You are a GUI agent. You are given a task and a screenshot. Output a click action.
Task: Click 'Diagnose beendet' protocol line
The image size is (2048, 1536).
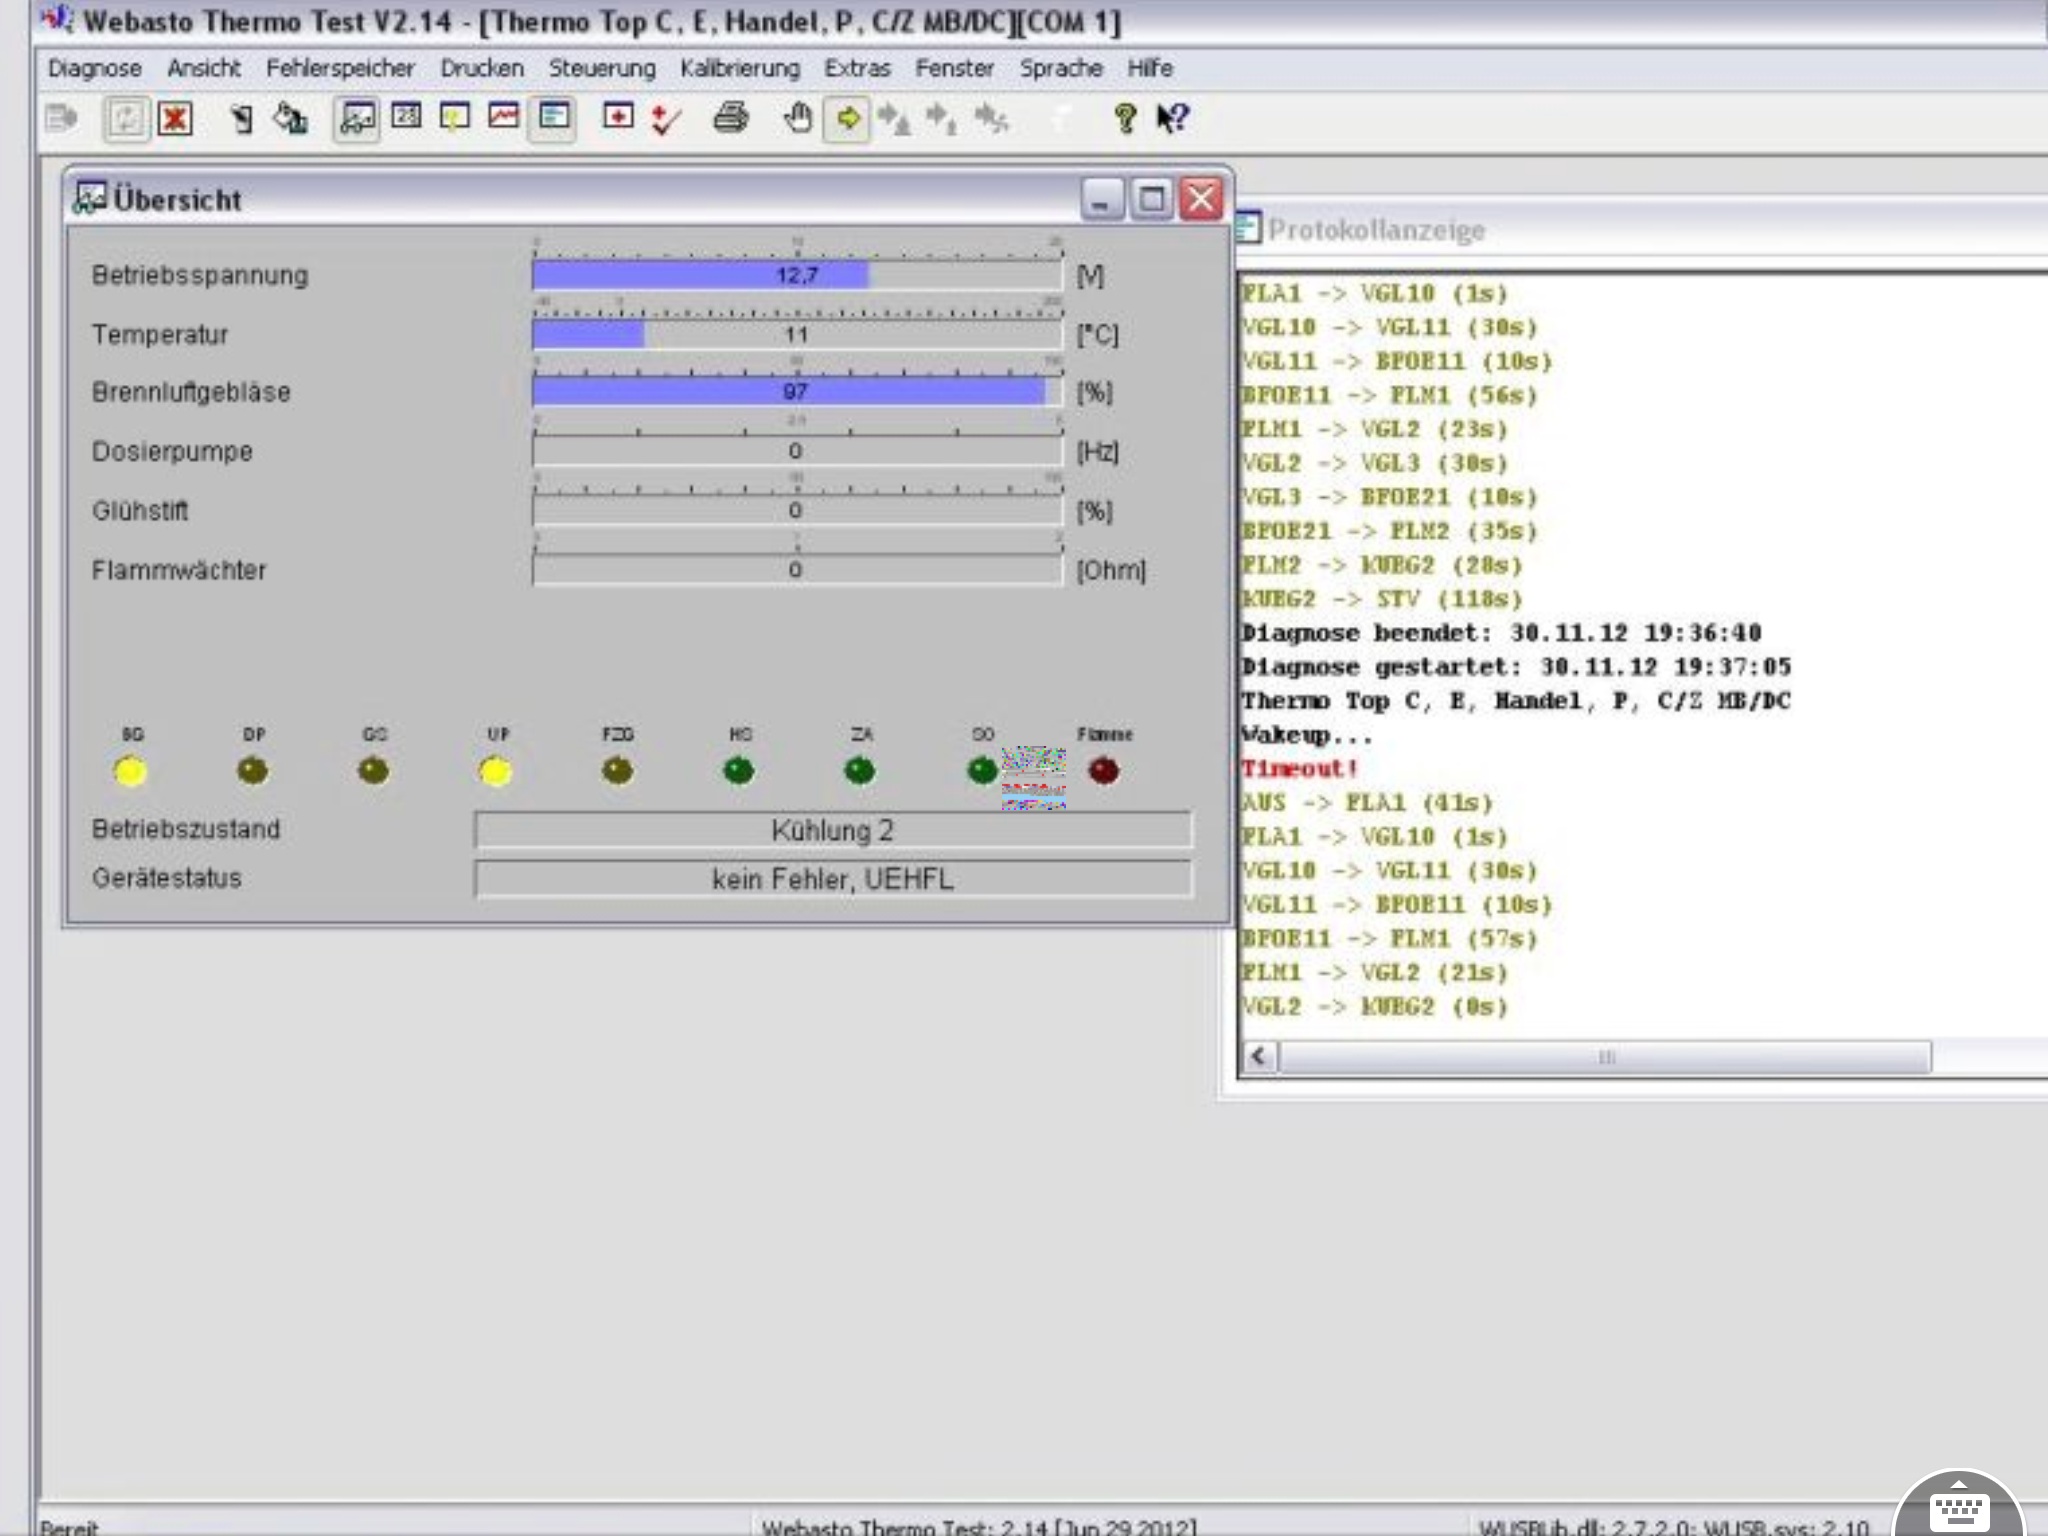[1501, 632]
